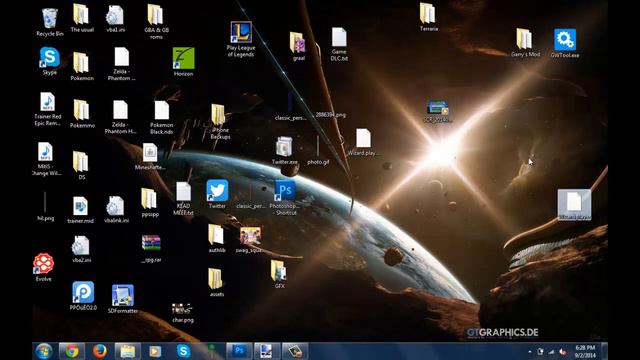
Task: Select the vba2.ini file
Action: pyautogui.click(x=81, y=249)
